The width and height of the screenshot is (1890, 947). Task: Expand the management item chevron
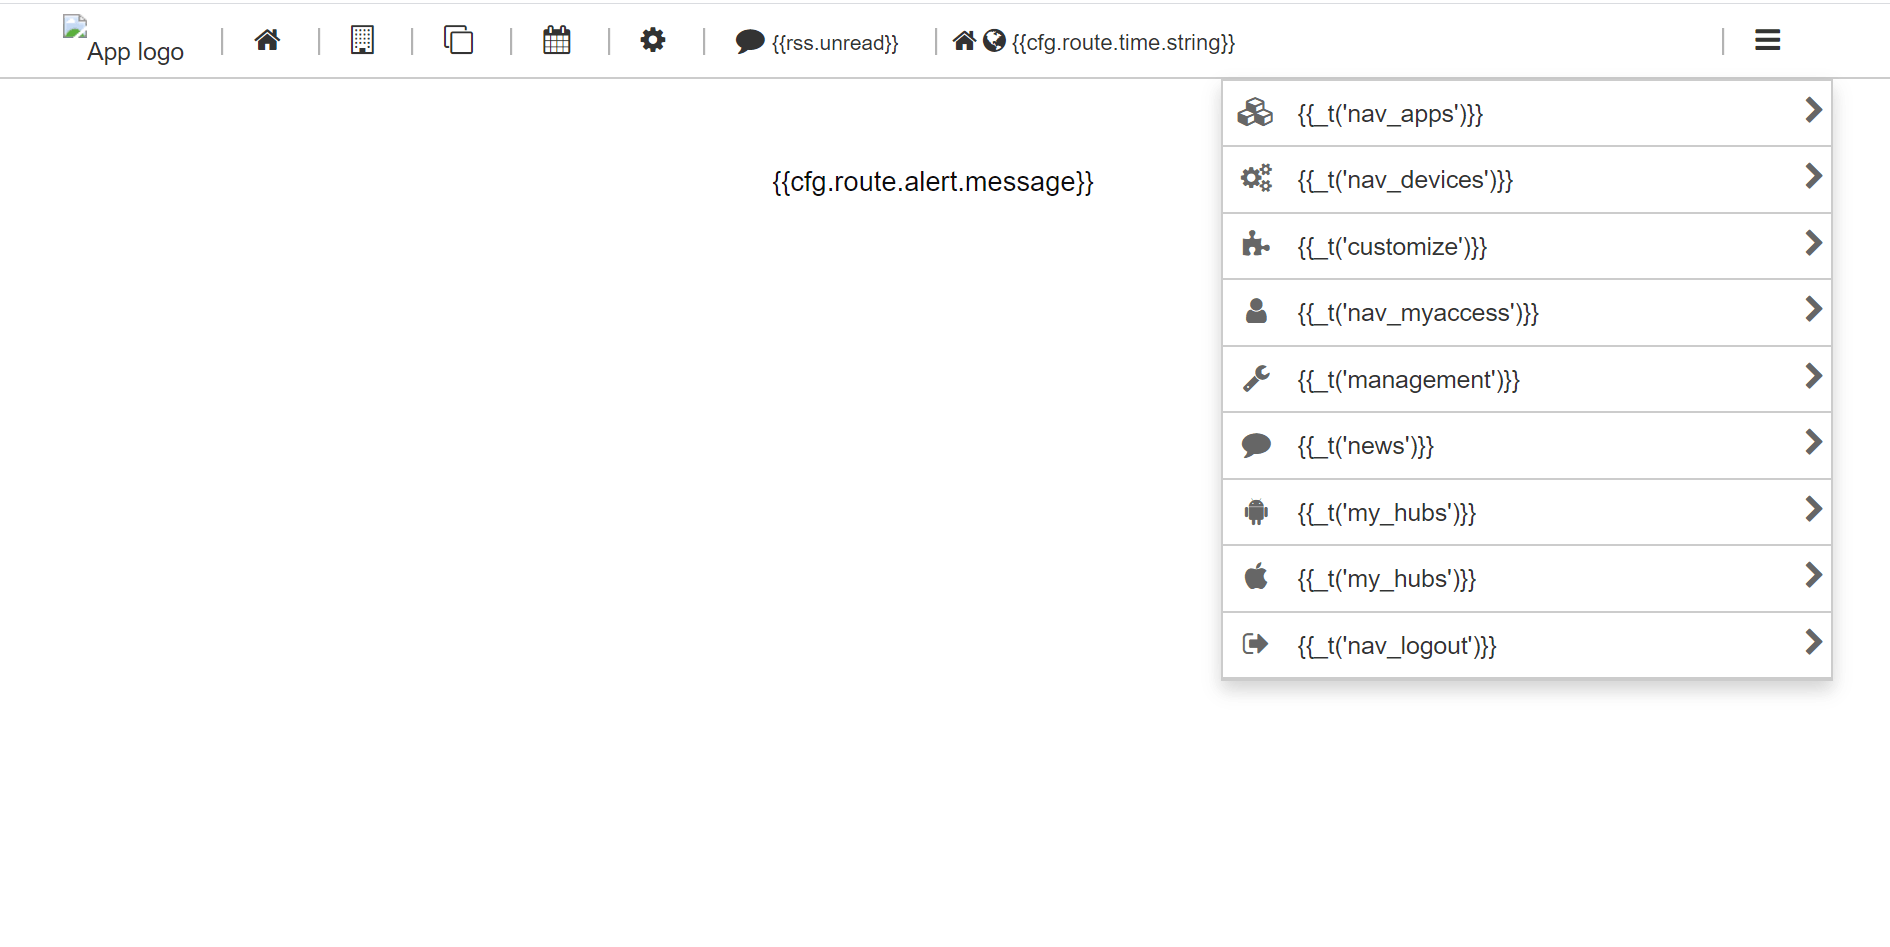point(1813,376)
